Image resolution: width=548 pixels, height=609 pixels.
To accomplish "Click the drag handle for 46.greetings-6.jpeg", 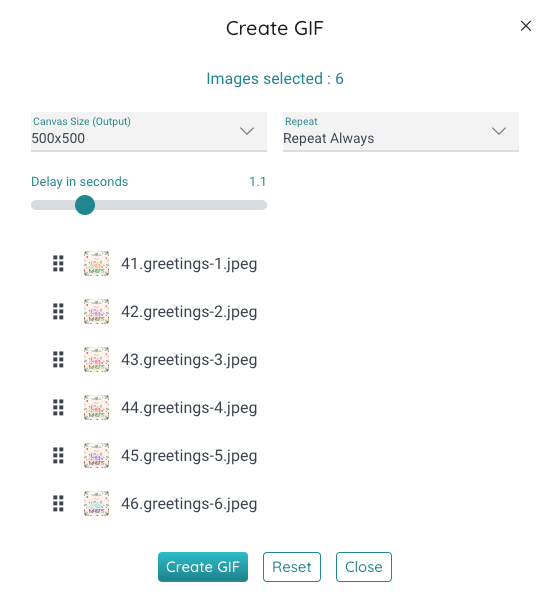I will pyautogui.click(x=58, y=504).
